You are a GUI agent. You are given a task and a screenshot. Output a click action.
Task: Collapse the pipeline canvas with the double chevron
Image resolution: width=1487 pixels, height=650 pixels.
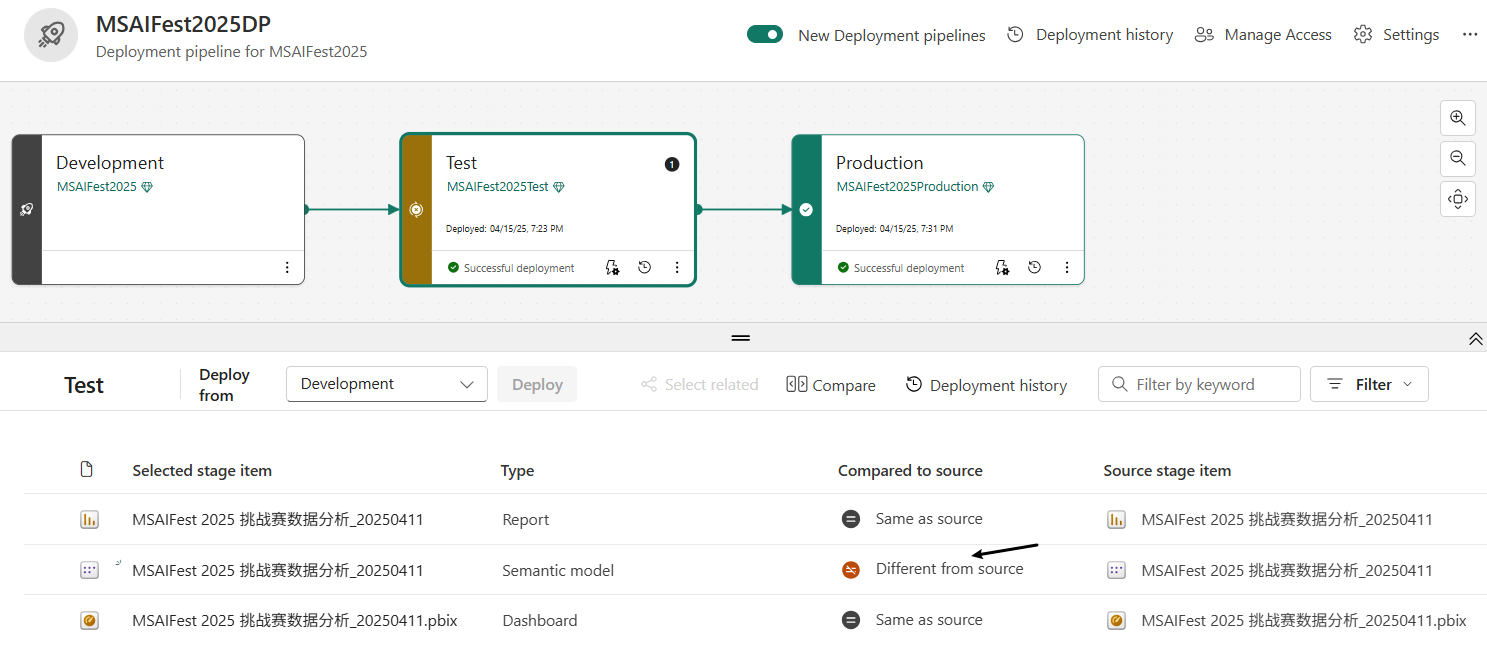[x=1475, y=339]
